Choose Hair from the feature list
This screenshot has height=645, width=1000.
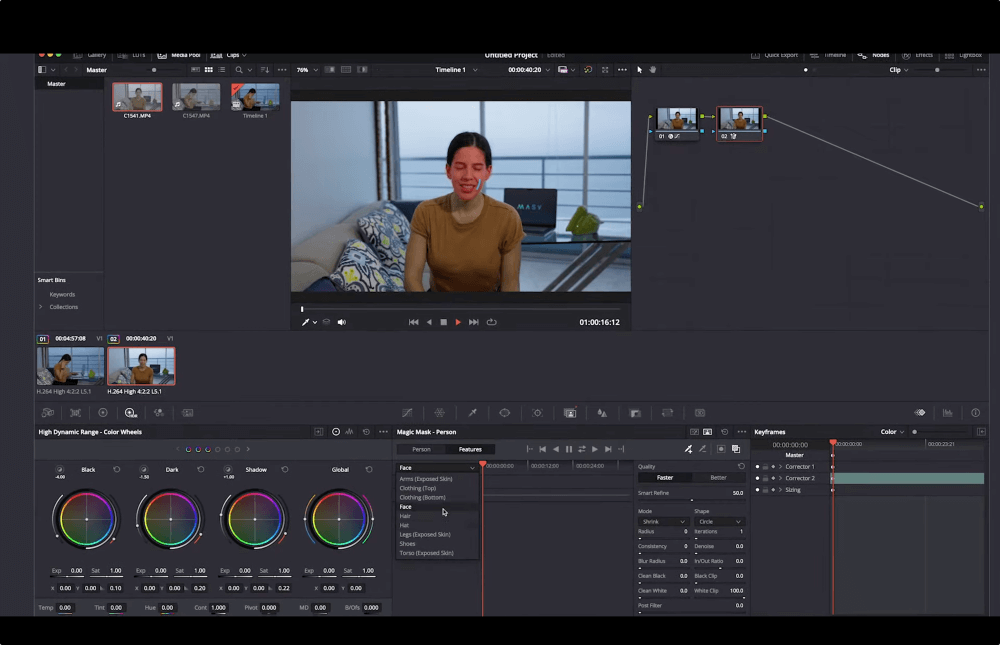437,516
